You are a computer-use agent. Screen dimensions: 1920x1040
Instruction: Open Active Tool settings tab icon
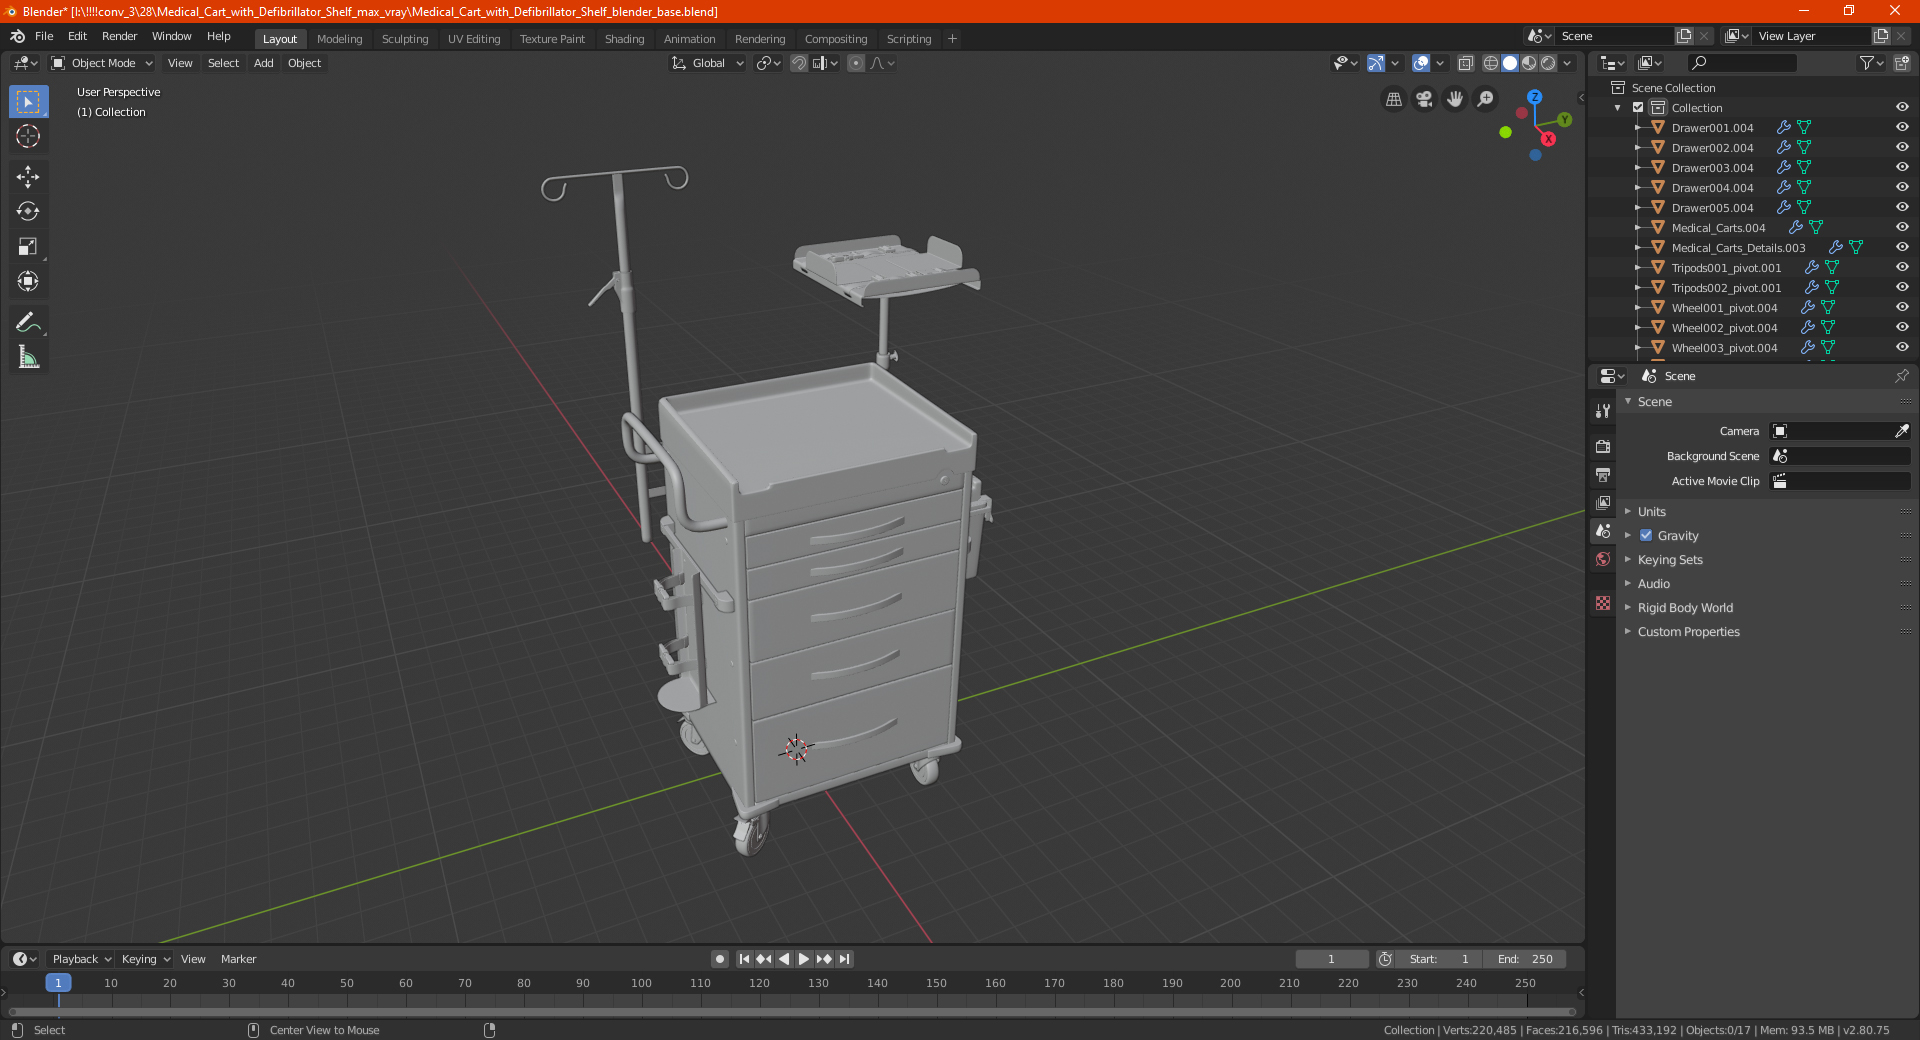tap(1603, 411)
